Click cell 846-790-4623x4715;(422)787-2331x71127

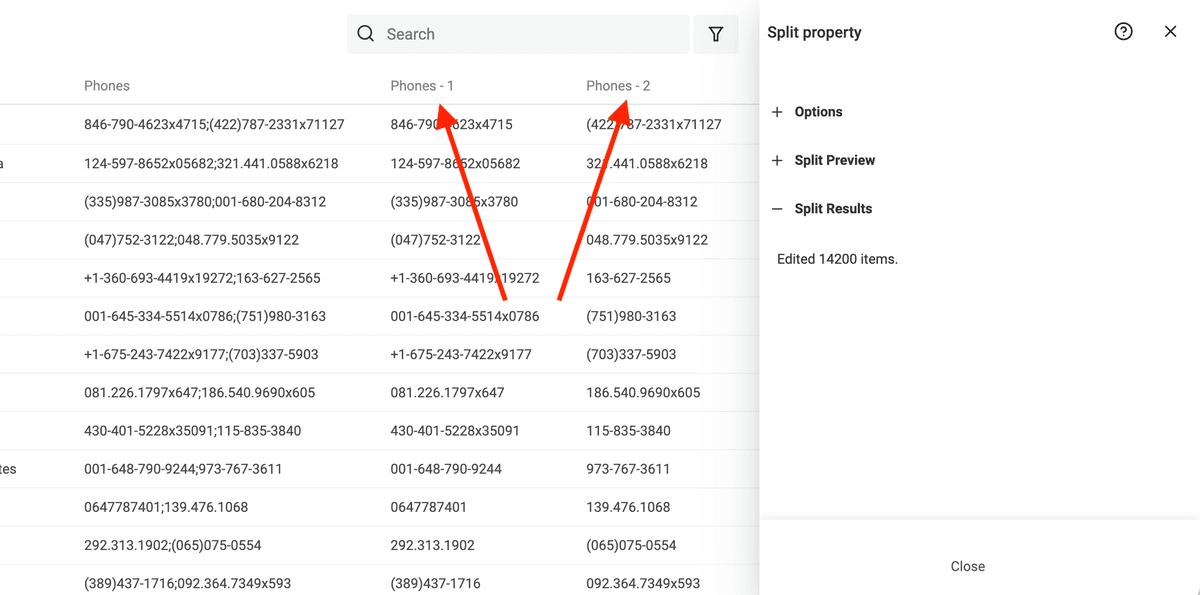[x=214, y=125]
